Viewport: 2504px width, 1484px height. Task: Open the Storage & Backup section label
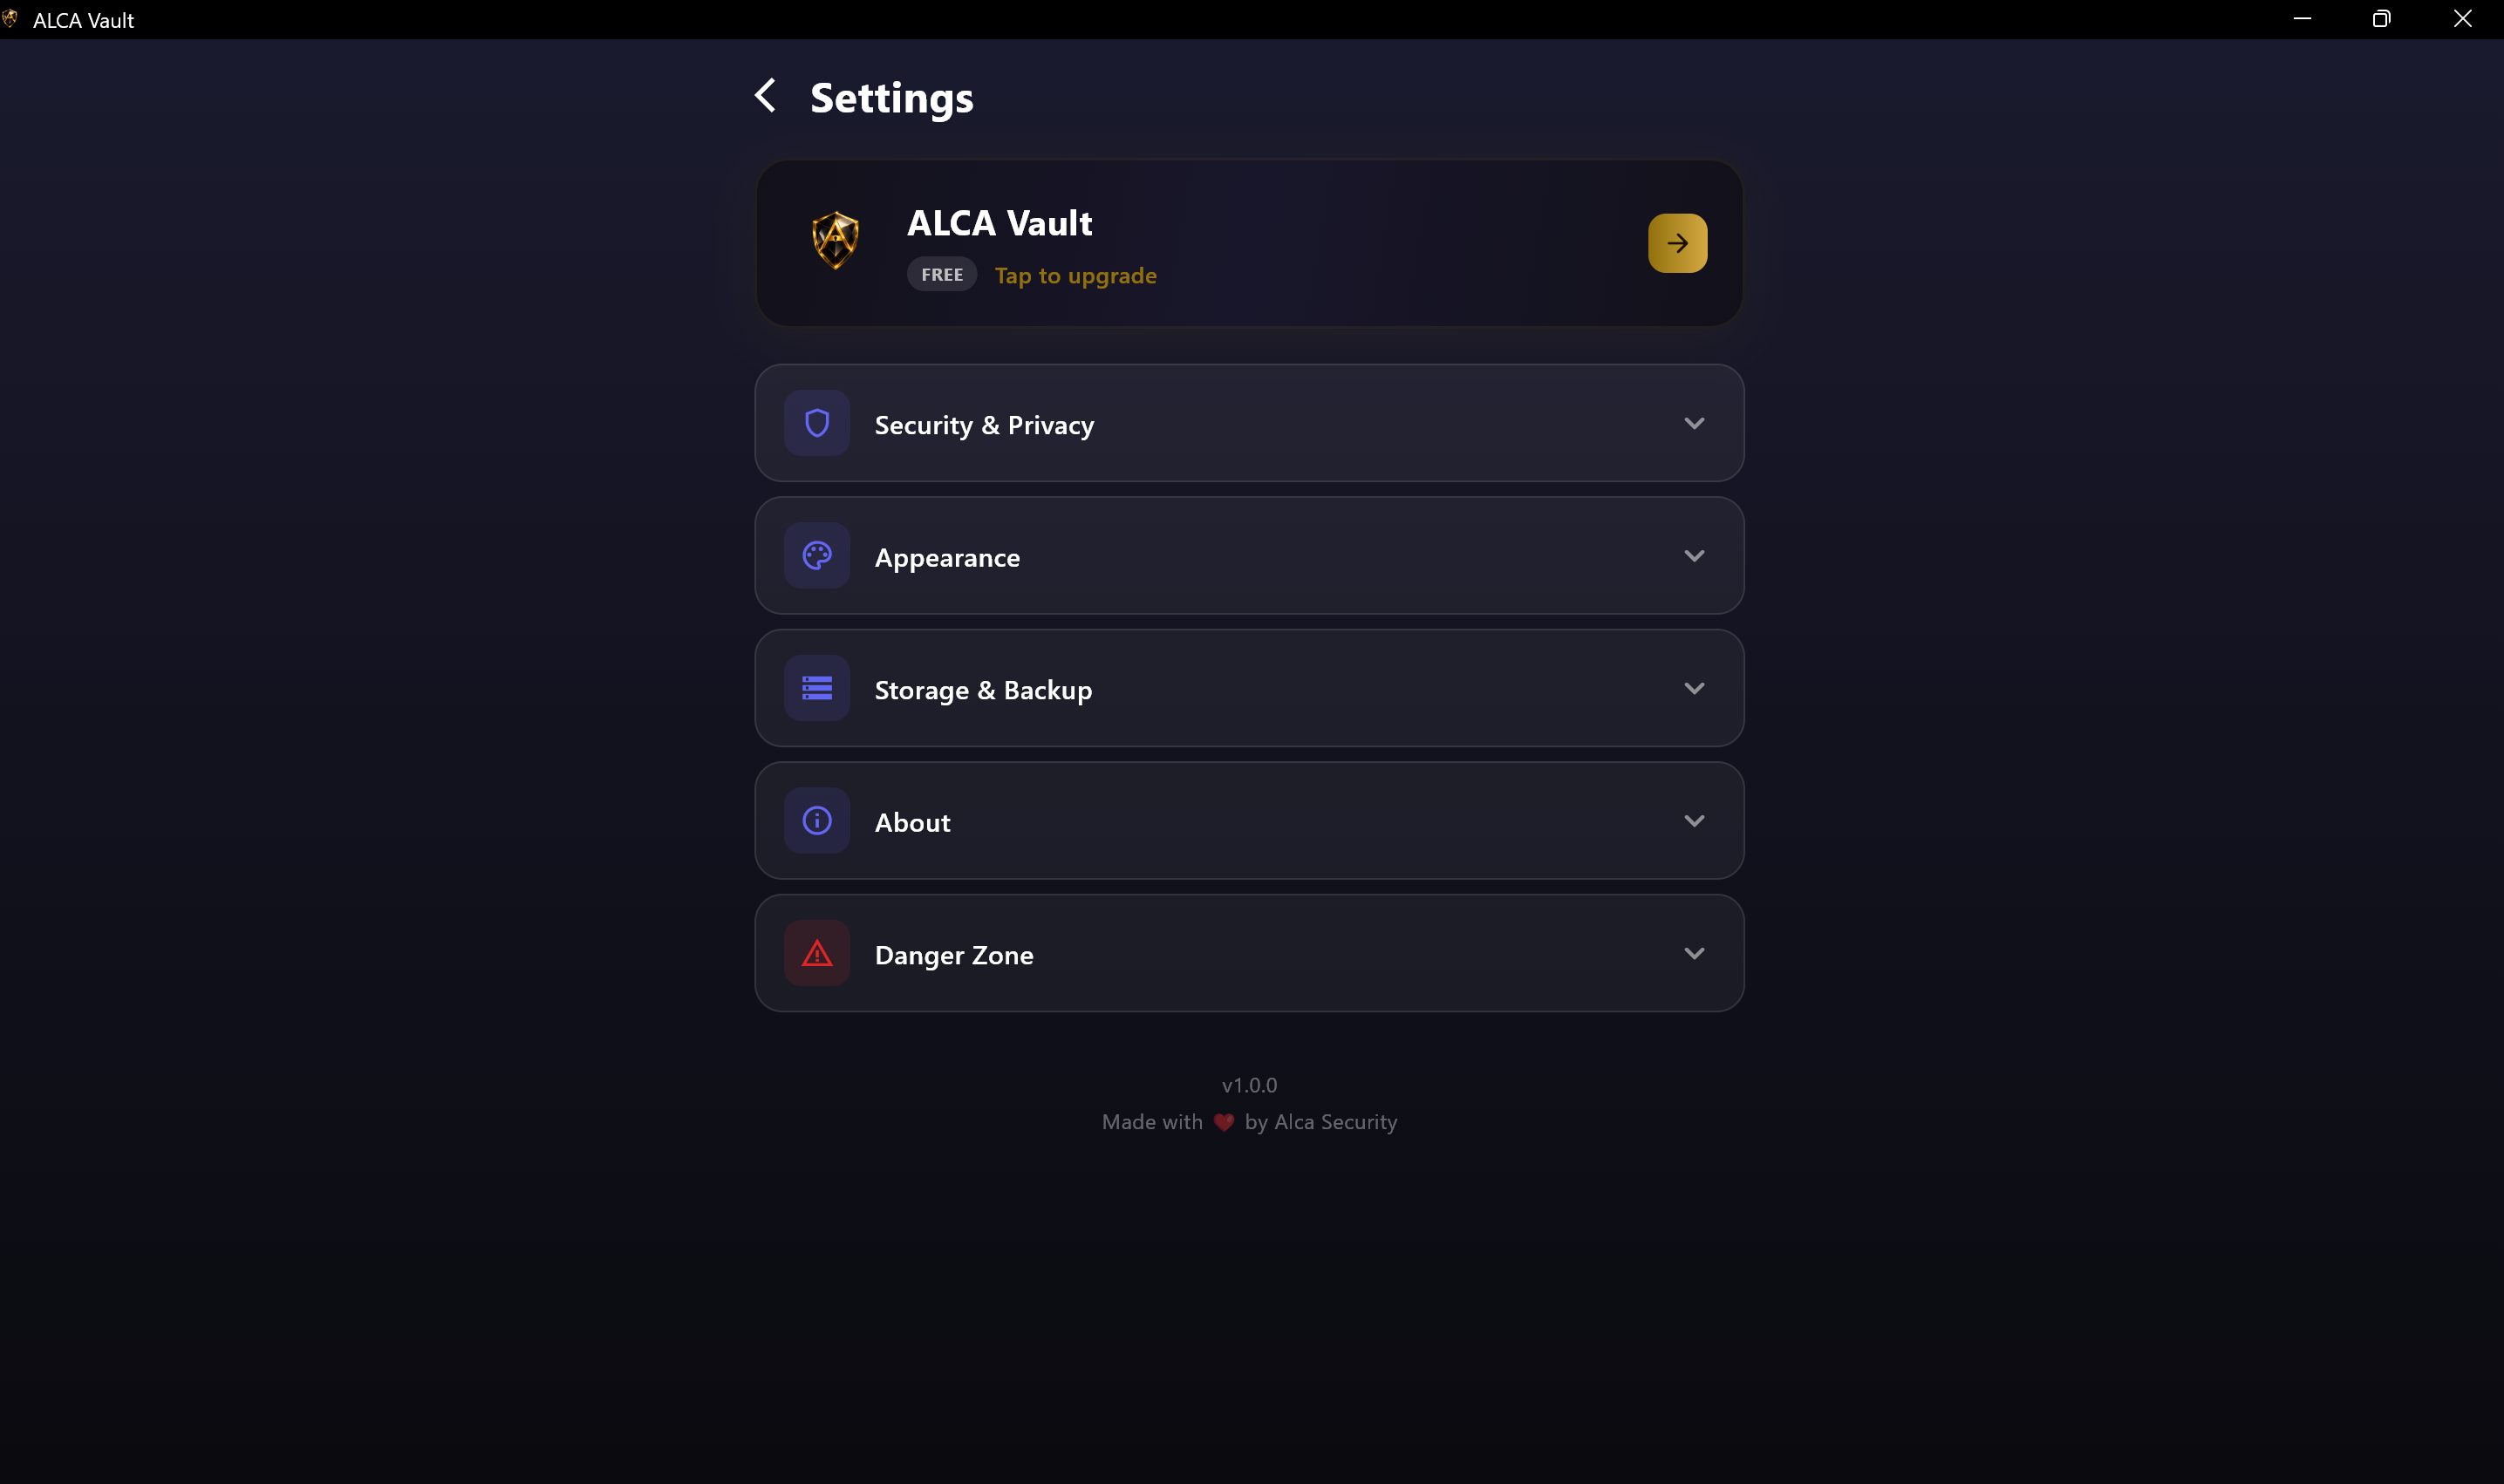(x=983, y=690)
